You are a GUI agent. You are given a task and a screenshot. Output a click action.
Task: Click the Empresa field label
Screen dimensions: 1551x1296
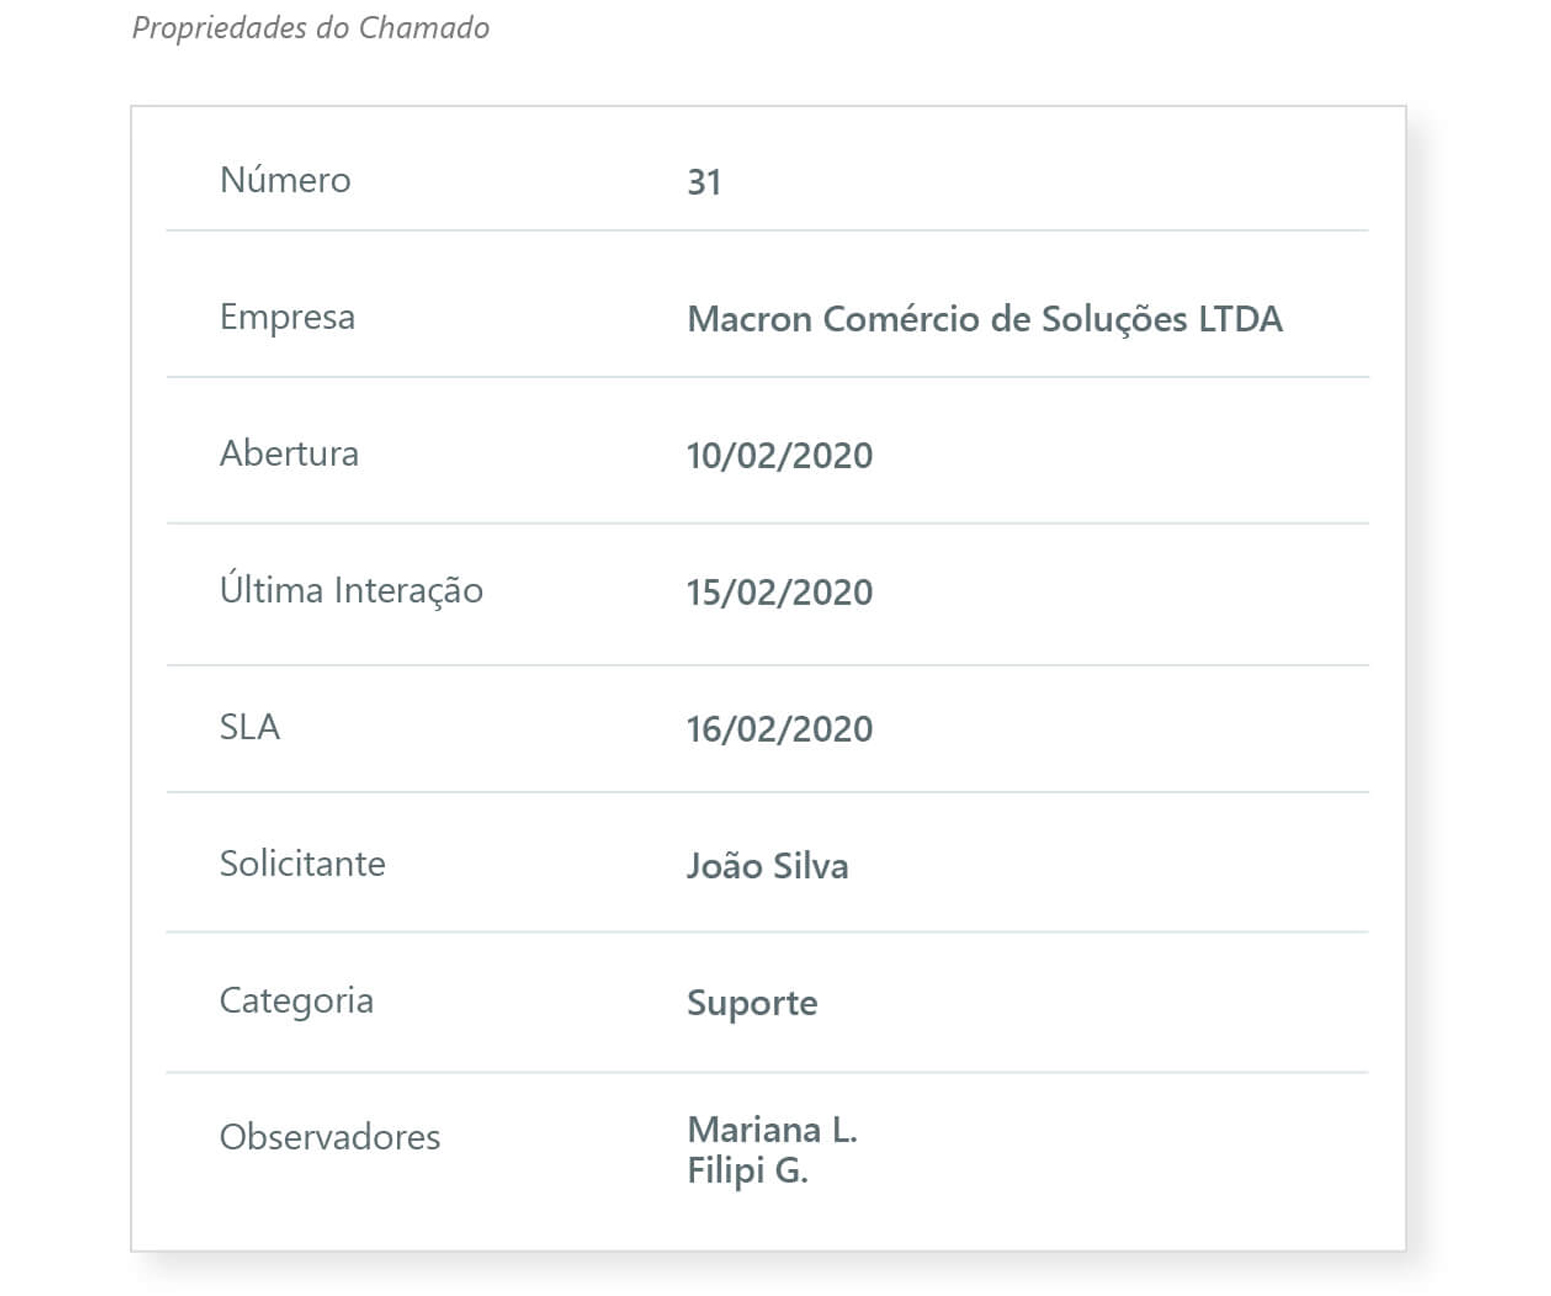click(287, 317)
